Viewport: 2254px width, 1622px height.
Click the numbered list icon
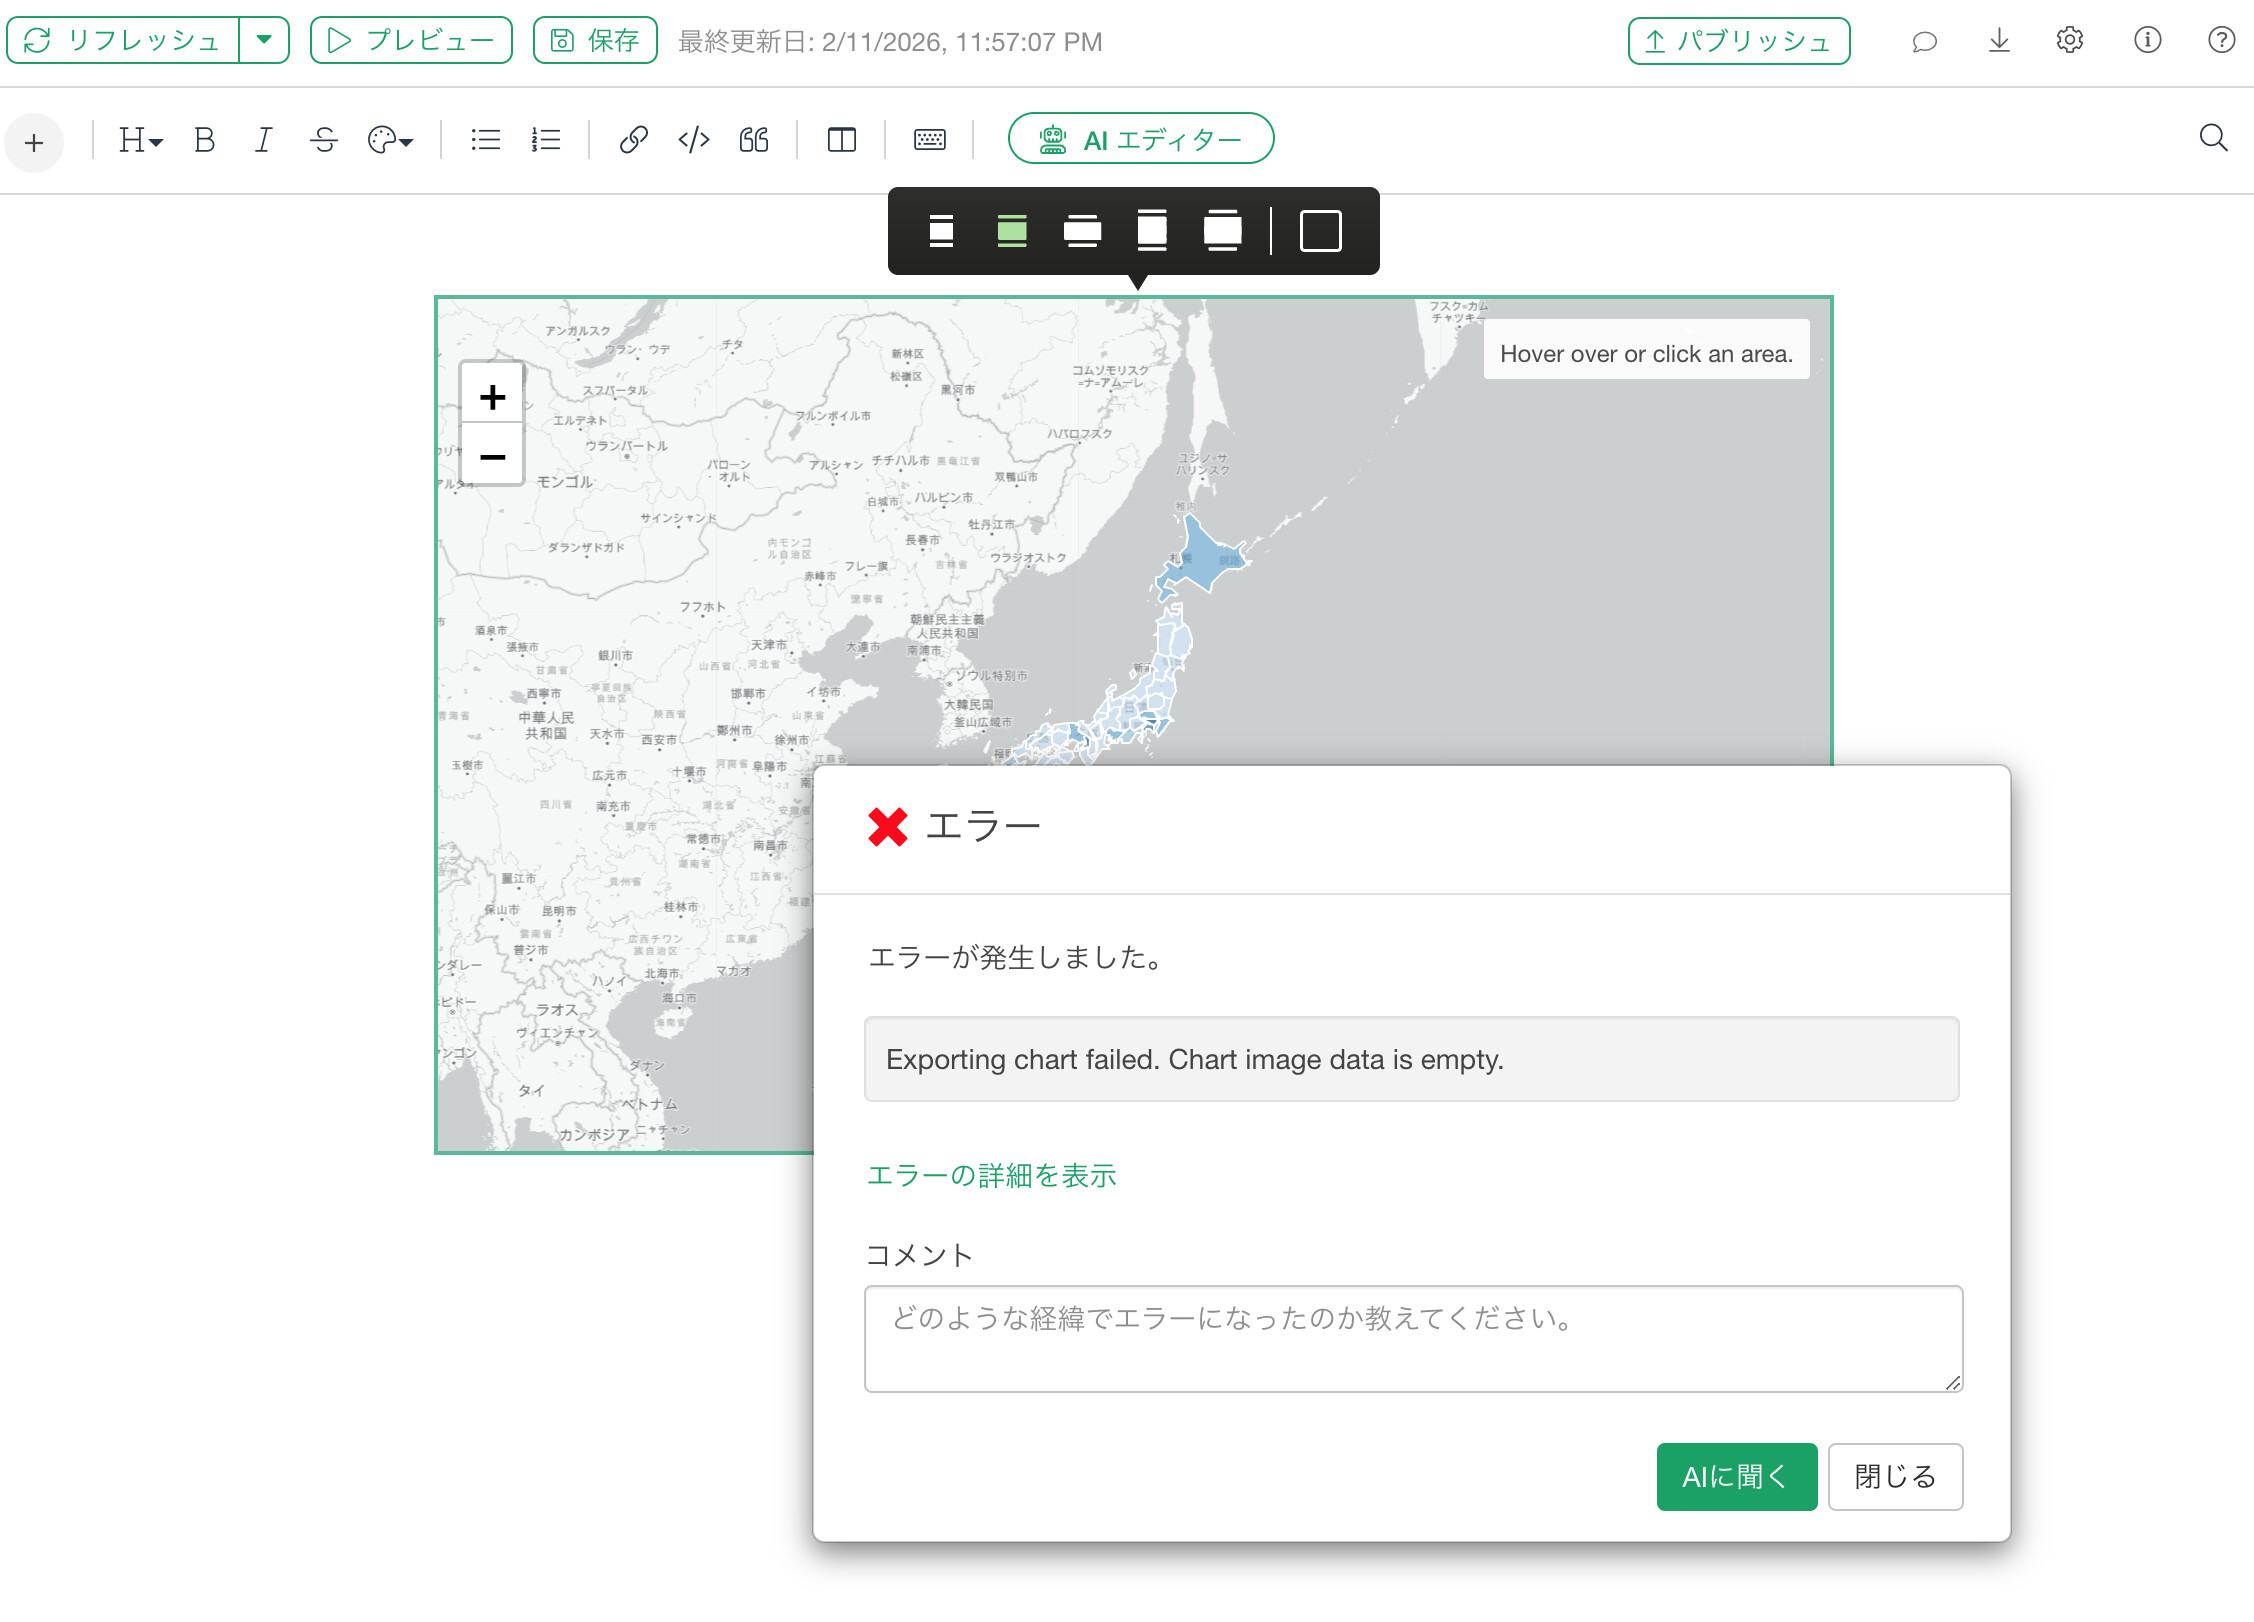tap(545, 140)
